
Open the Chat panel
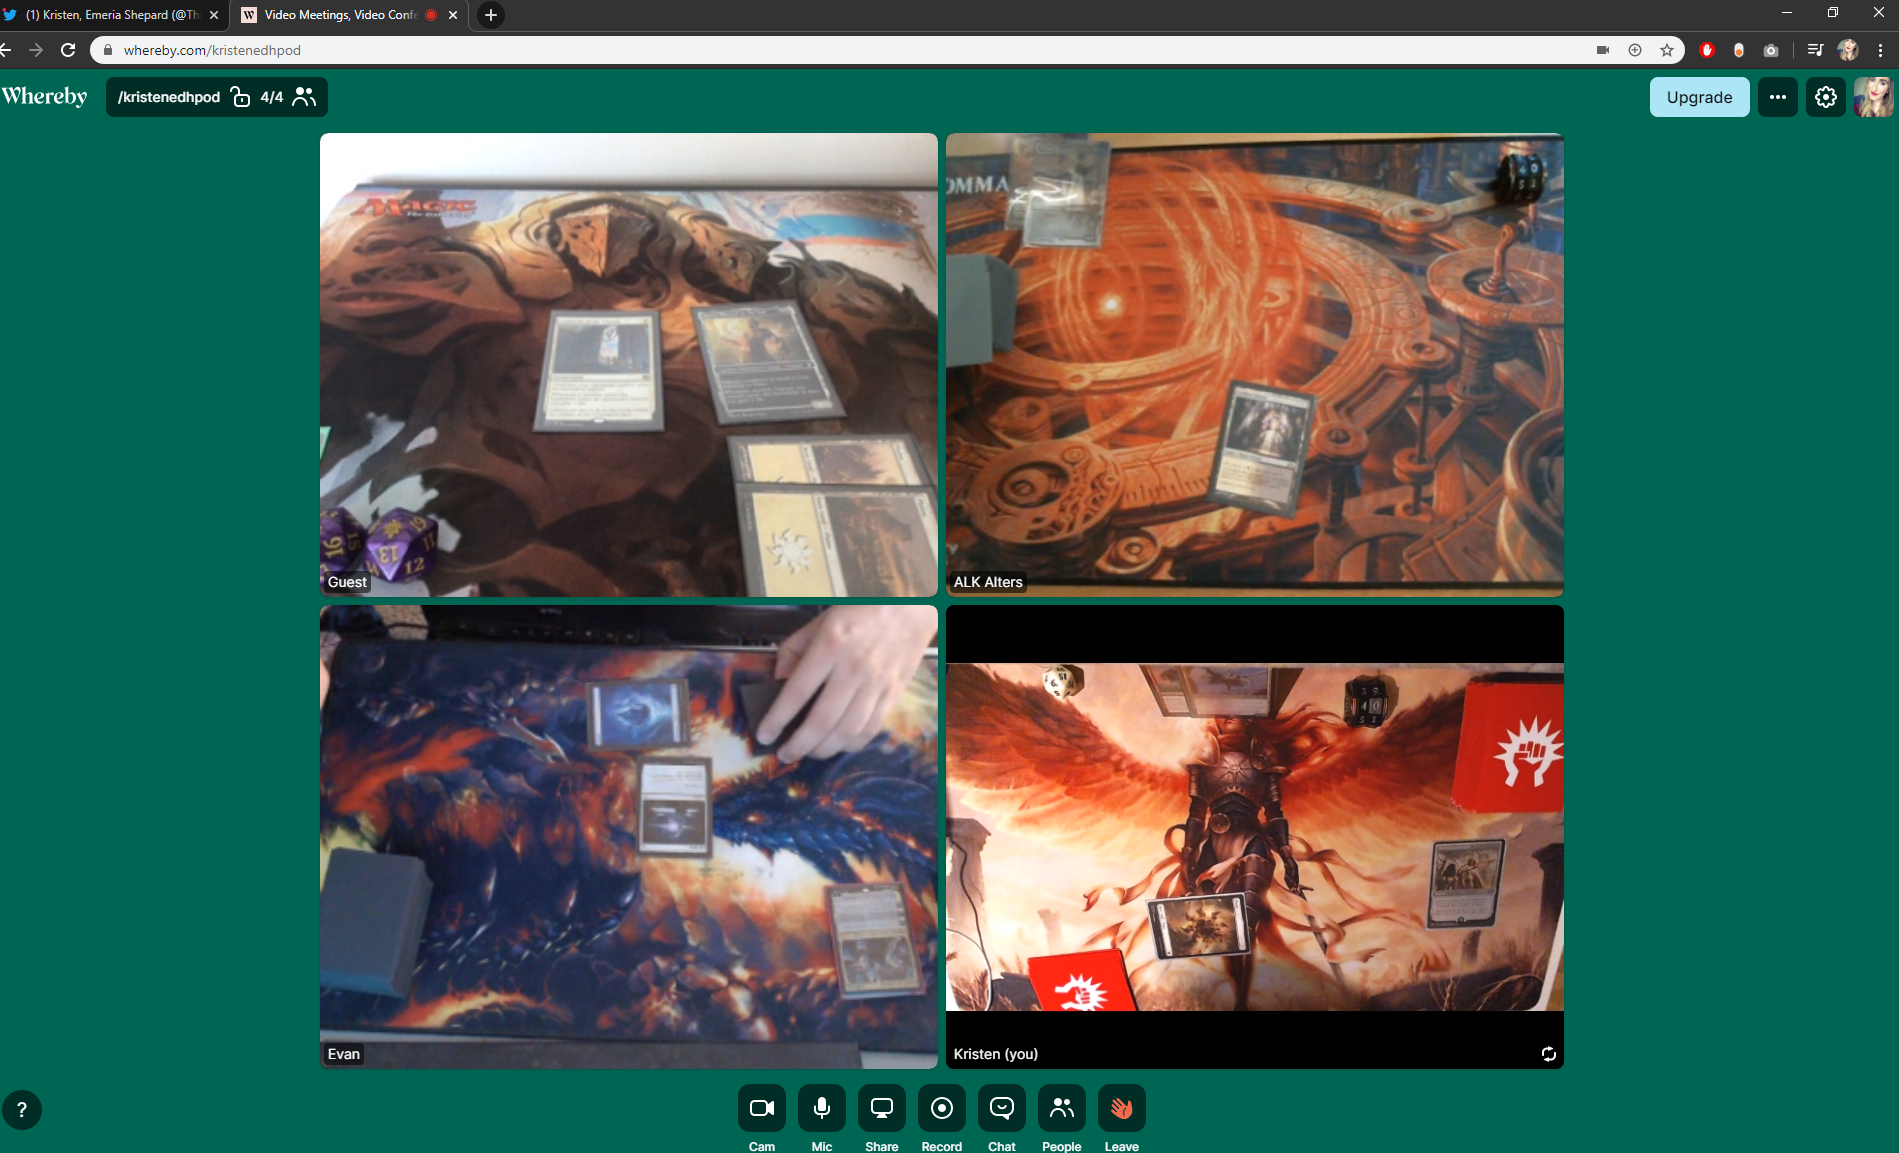point(1001,1108)
